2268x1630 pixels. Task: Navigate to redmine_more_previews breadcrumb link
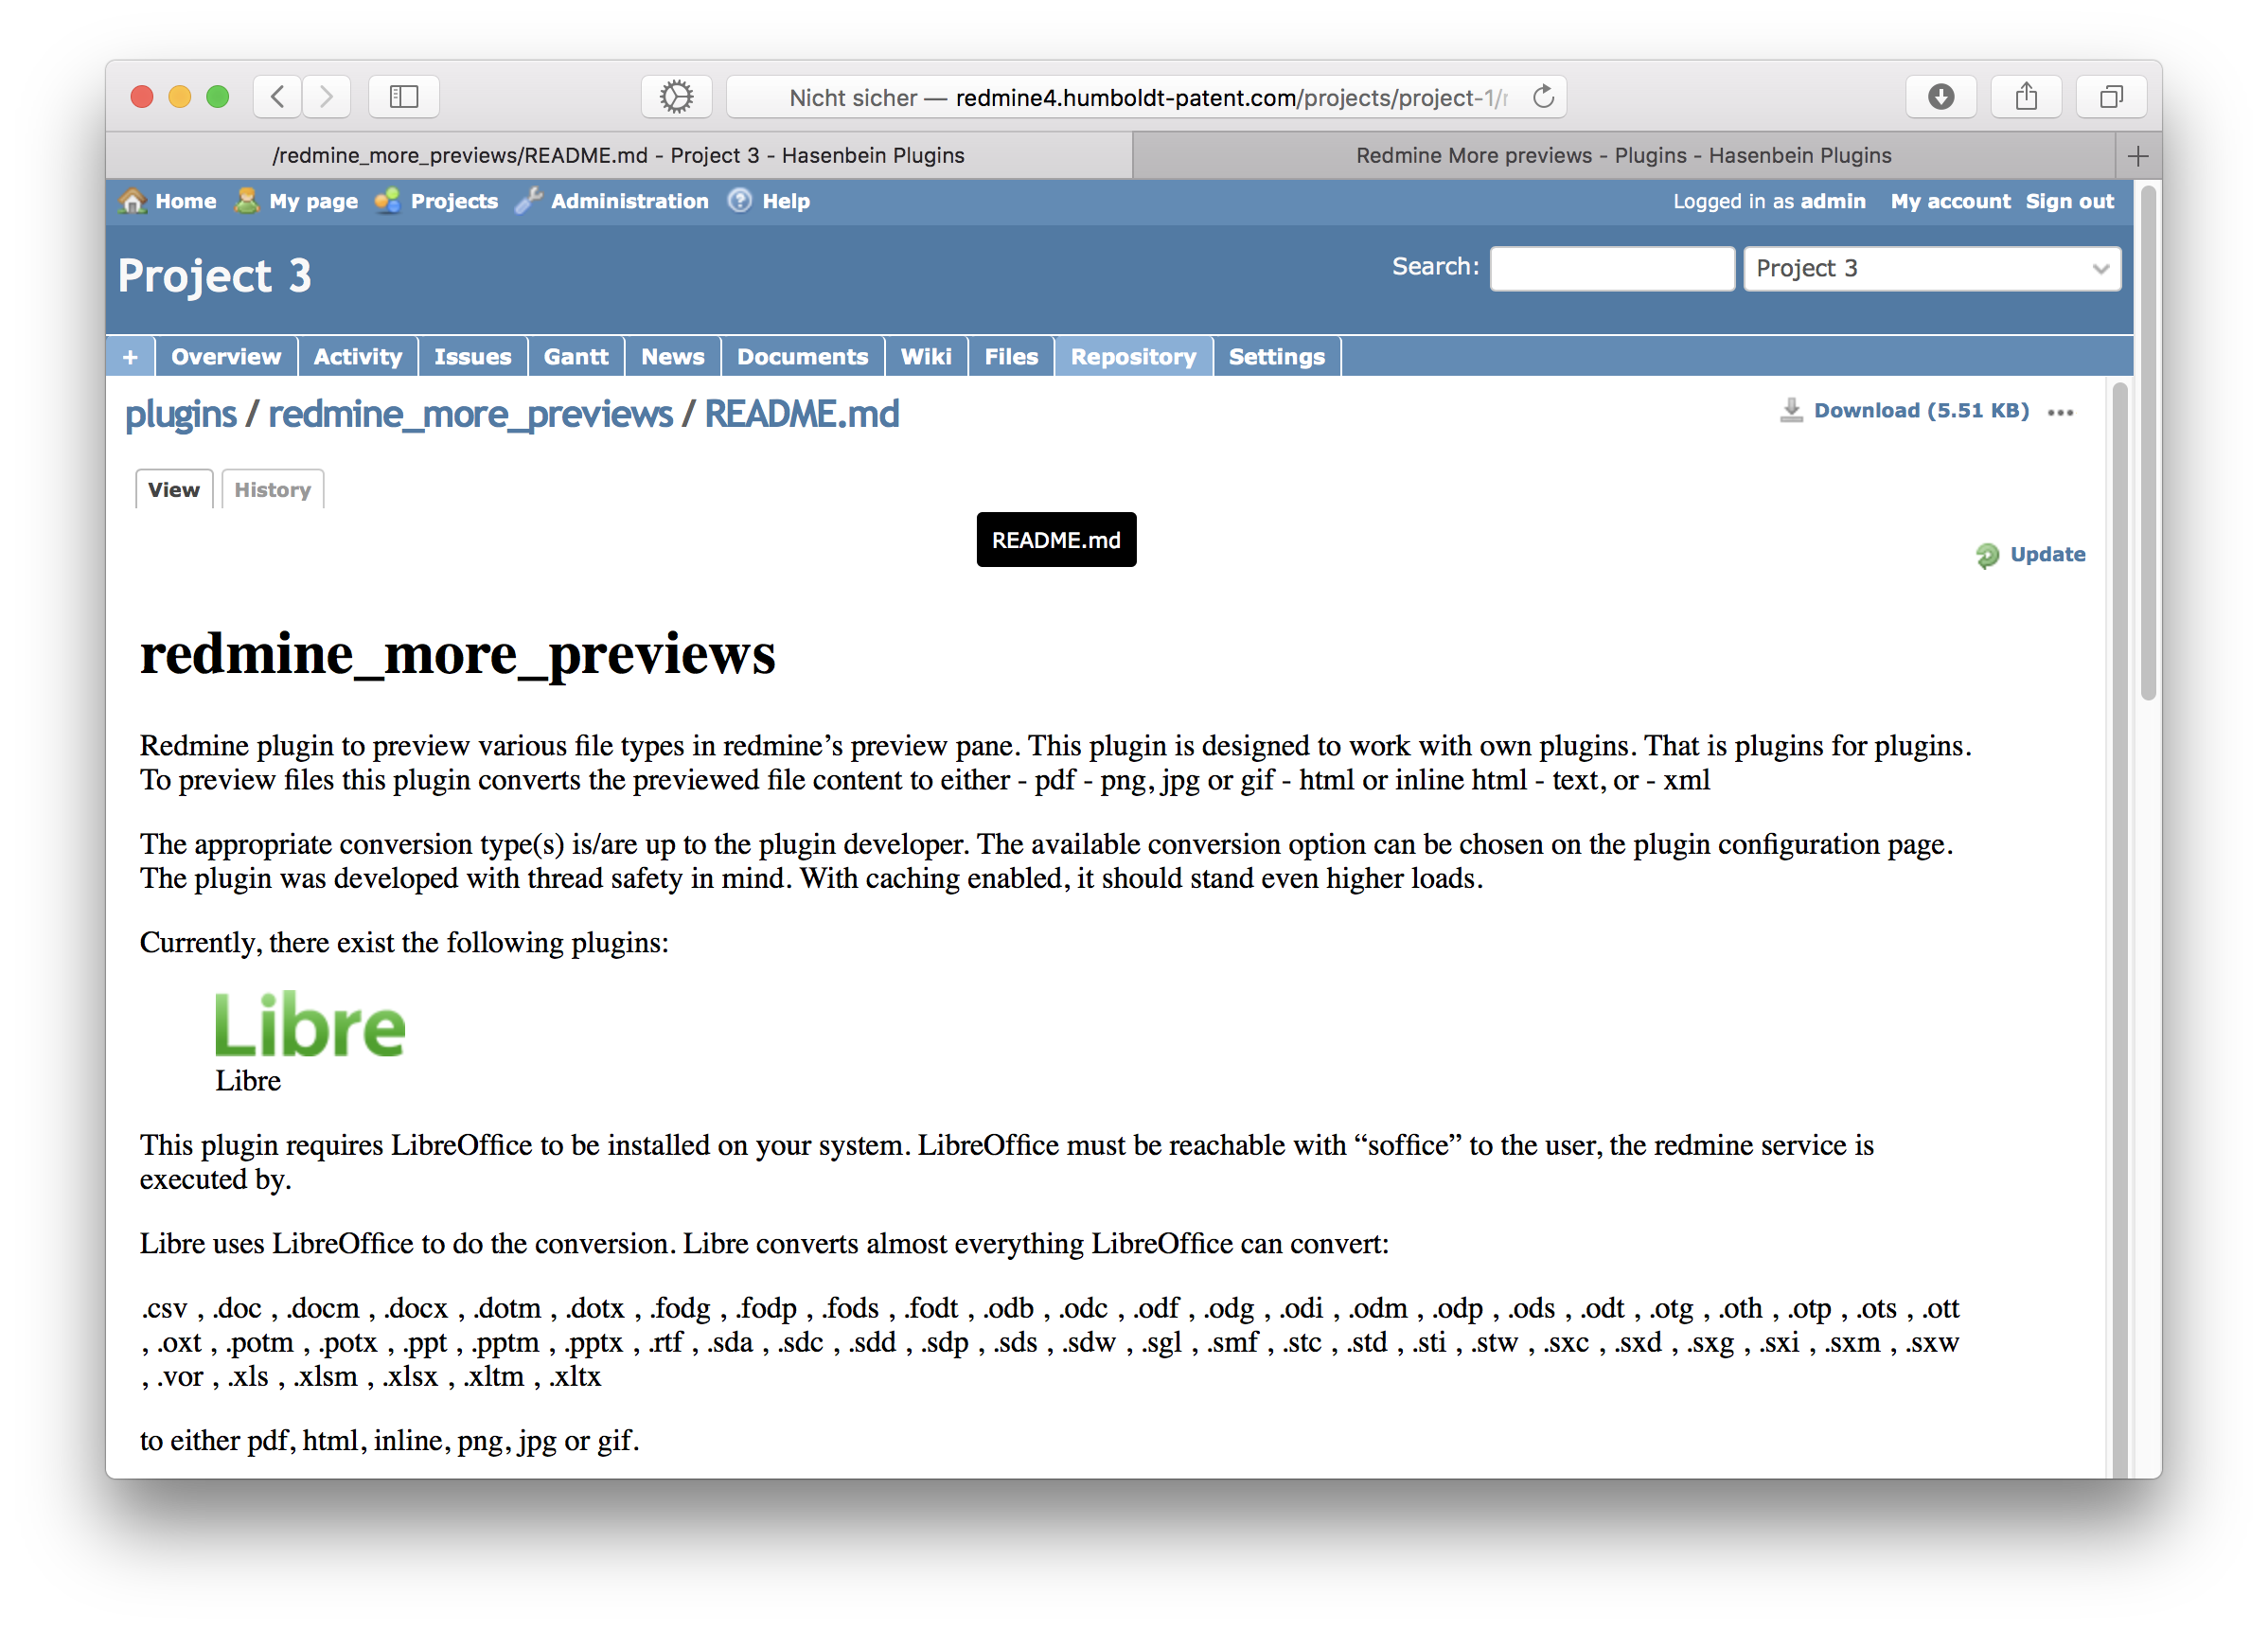[x=470, y=414]
